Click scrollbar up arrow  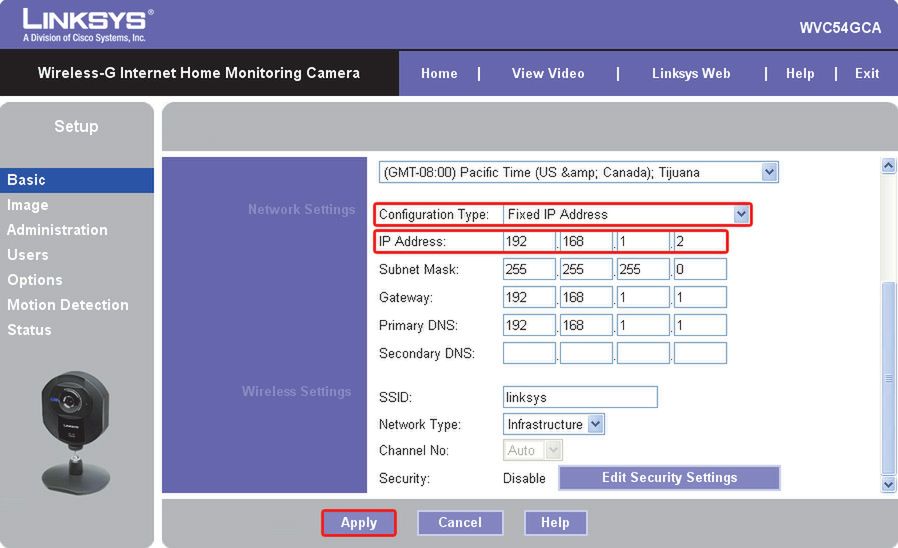click(888, 165)
